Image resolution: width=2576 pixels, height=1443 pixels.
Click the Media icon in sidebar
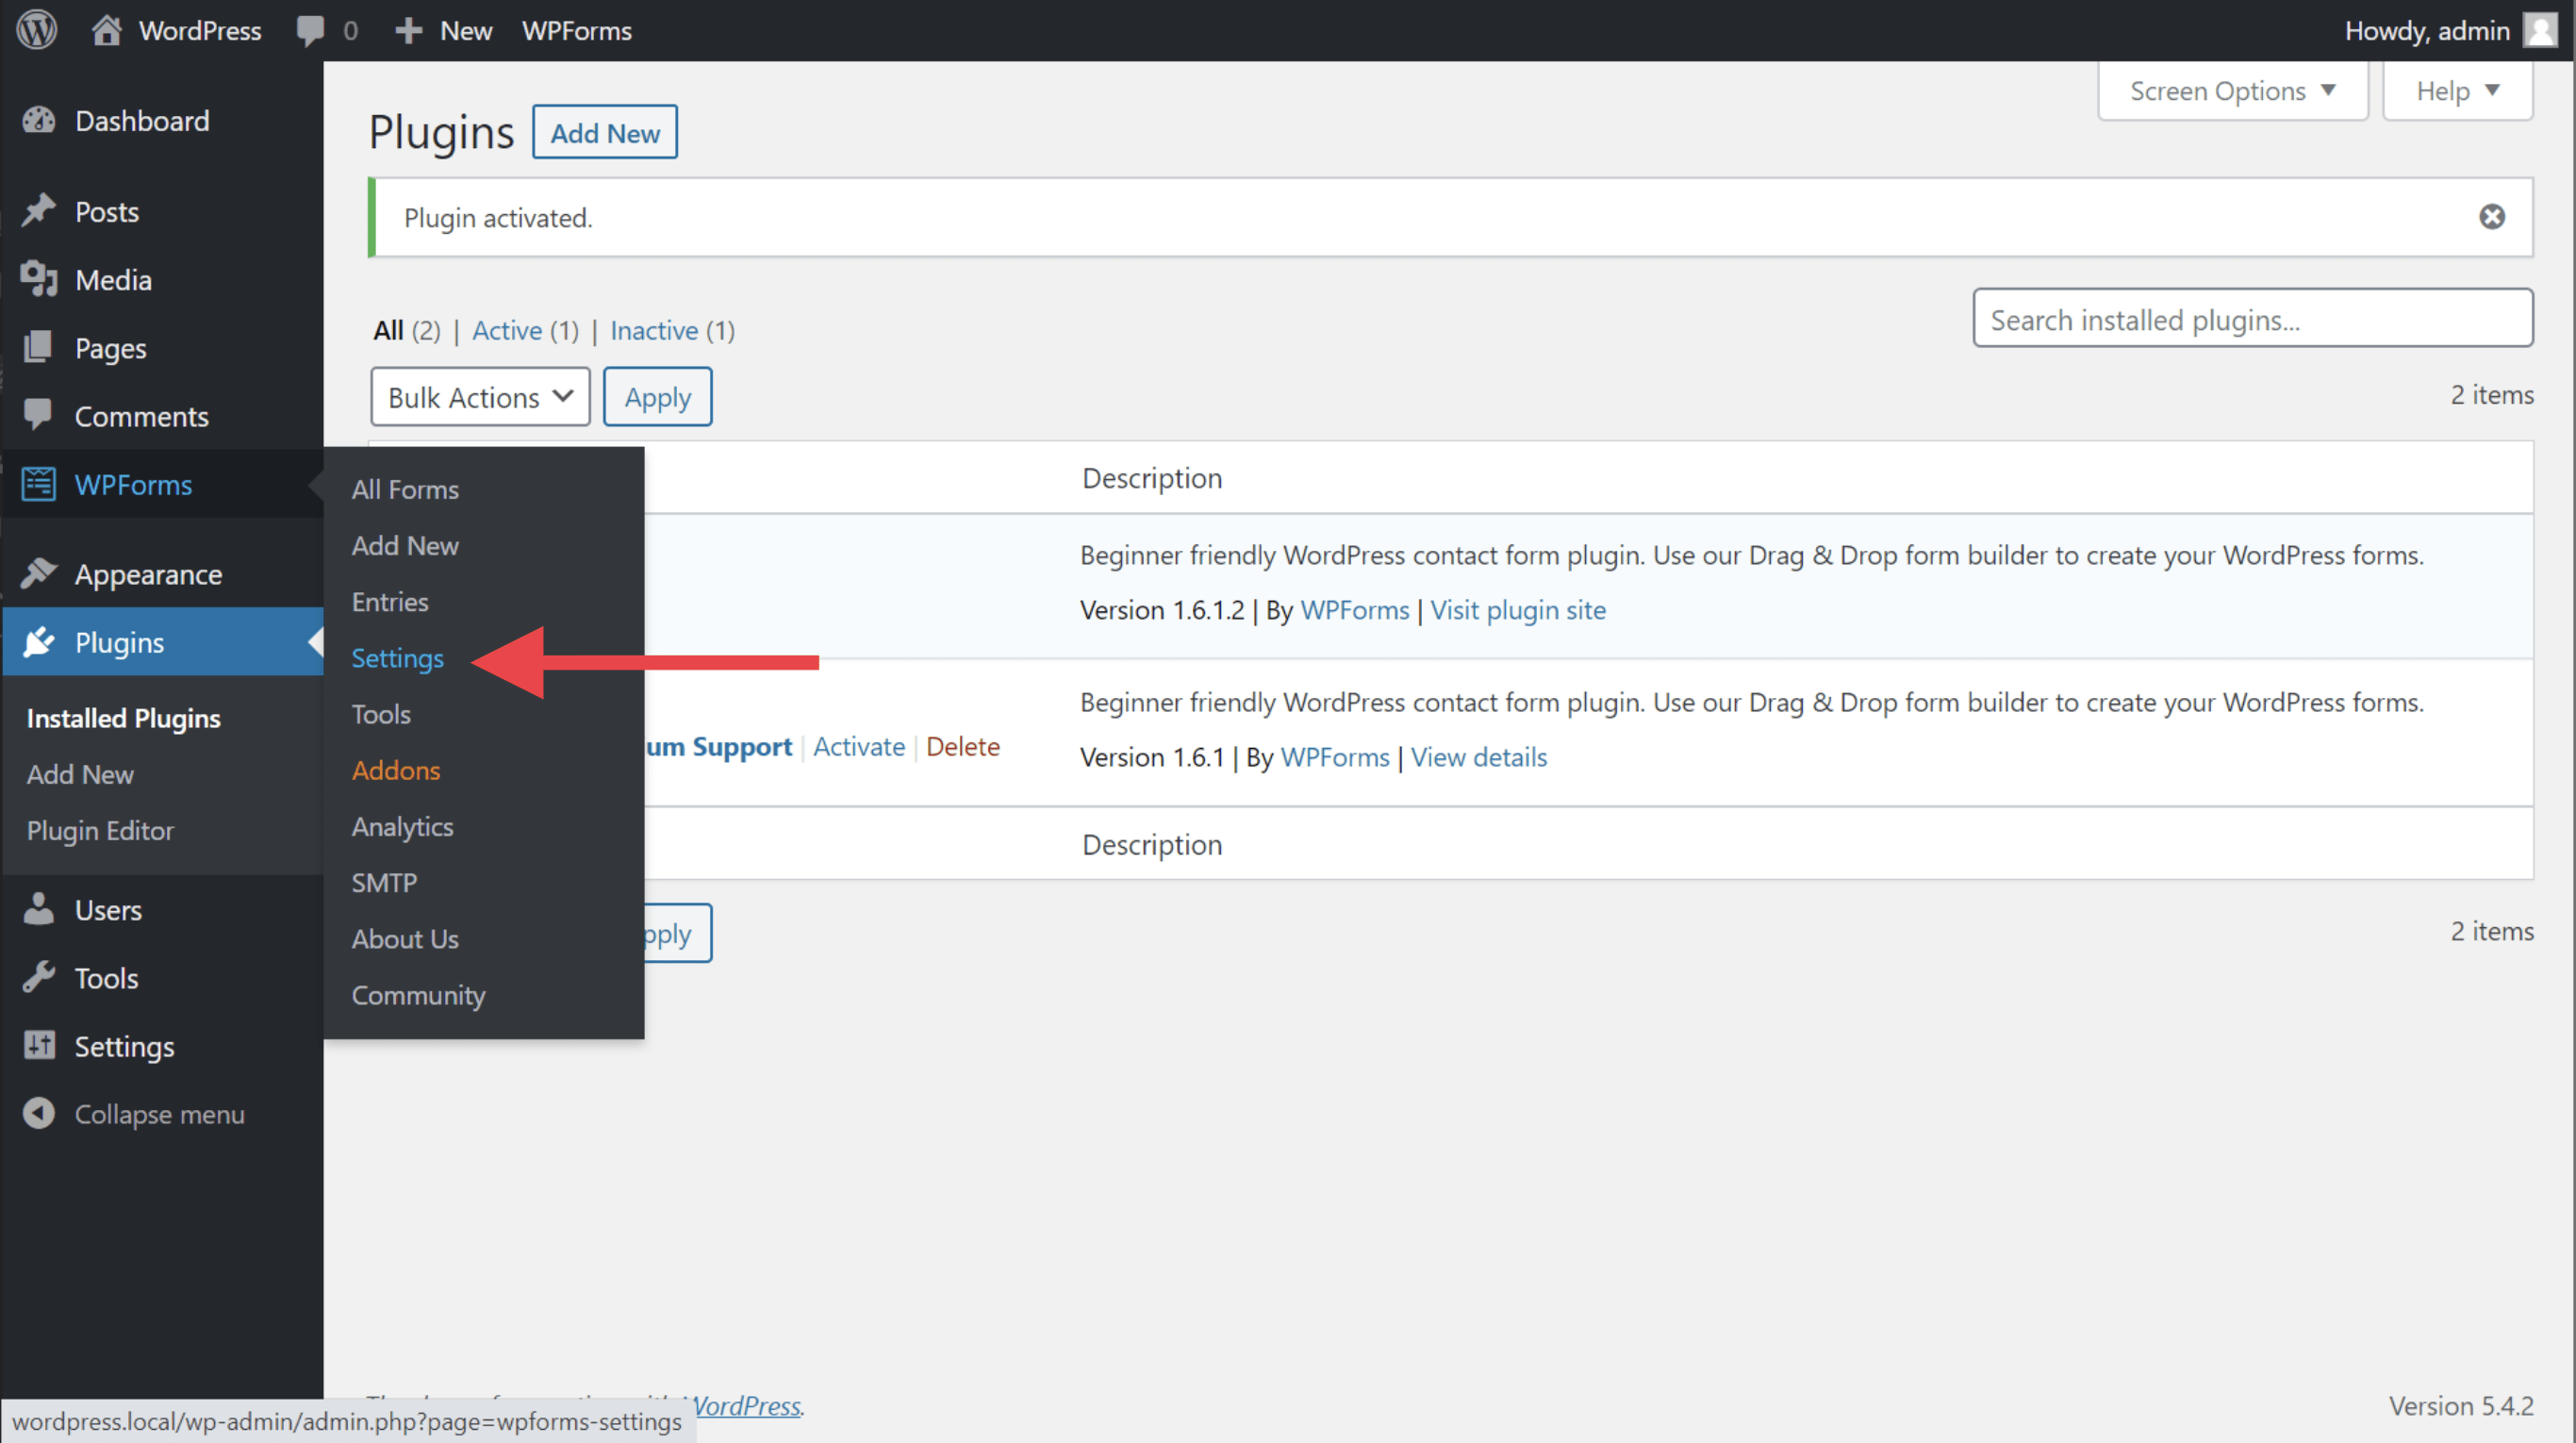[39, 279]
